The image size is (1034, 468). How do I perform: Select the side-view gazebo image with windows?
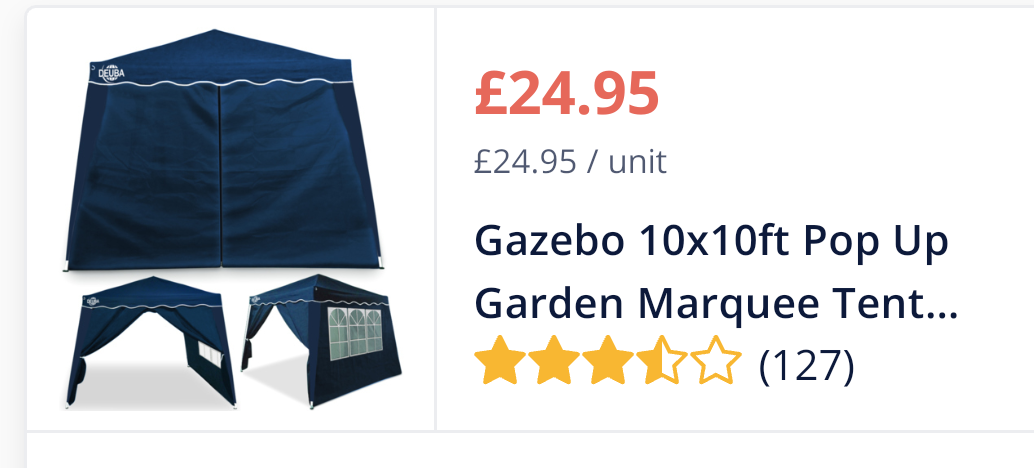tap(321, 341)
